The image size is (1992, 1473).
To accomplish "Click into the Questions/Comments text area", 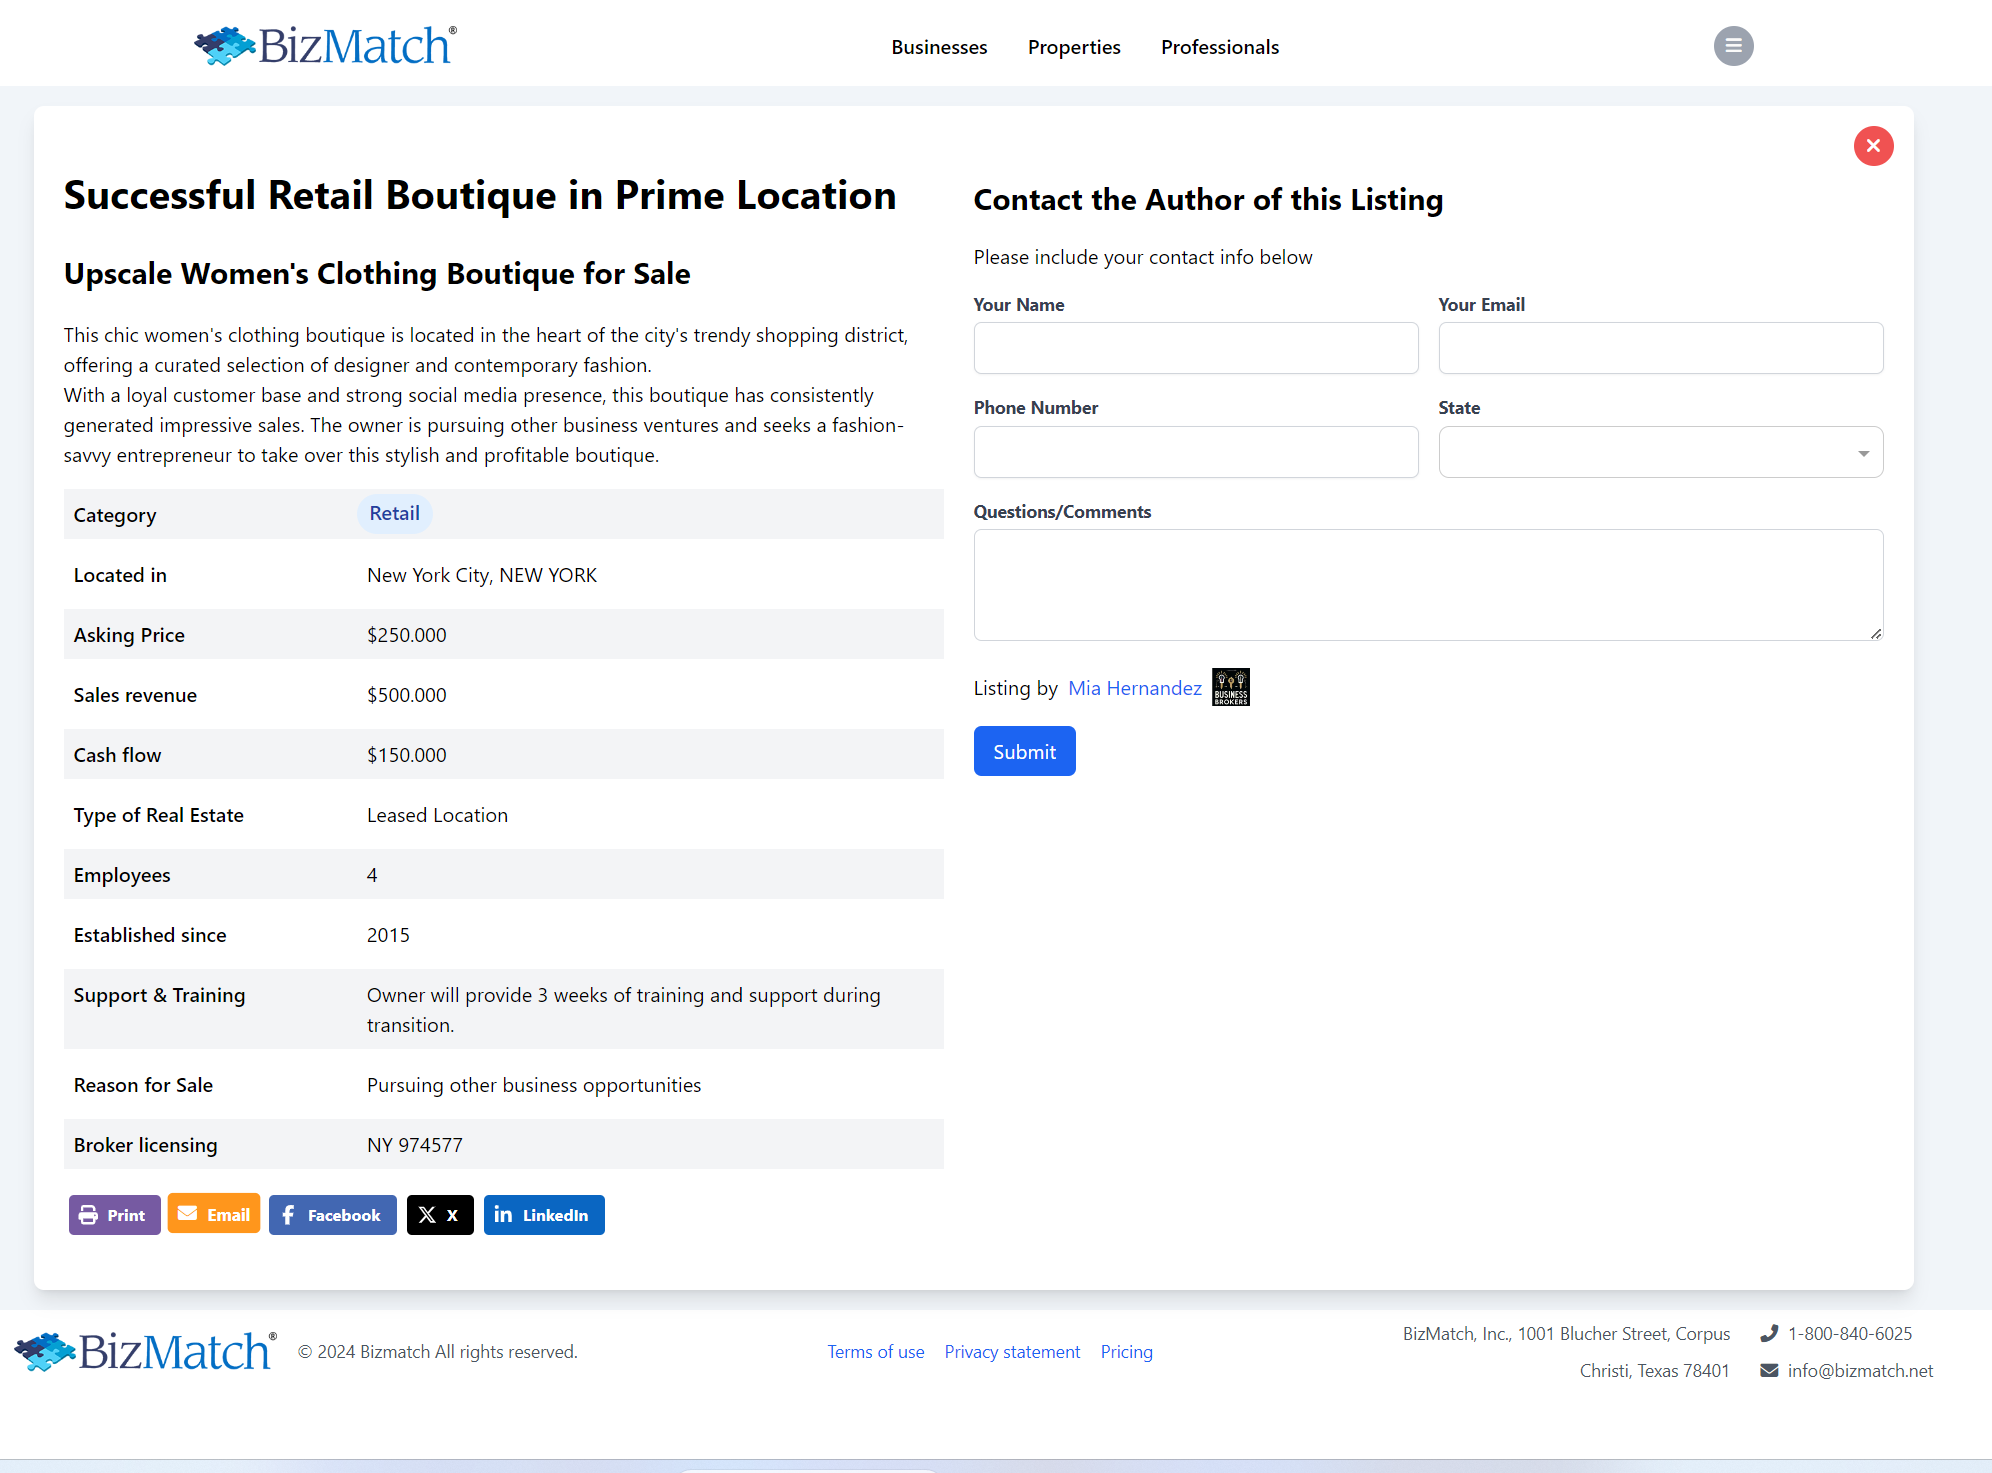I will pos(1428,585).
